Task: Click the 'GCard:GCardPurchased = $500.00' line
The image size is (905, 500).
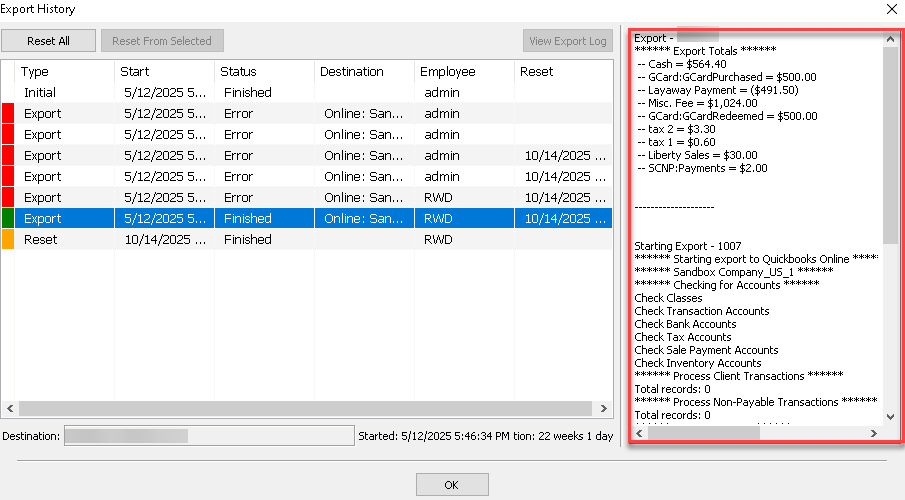Action: click(727, 77)
